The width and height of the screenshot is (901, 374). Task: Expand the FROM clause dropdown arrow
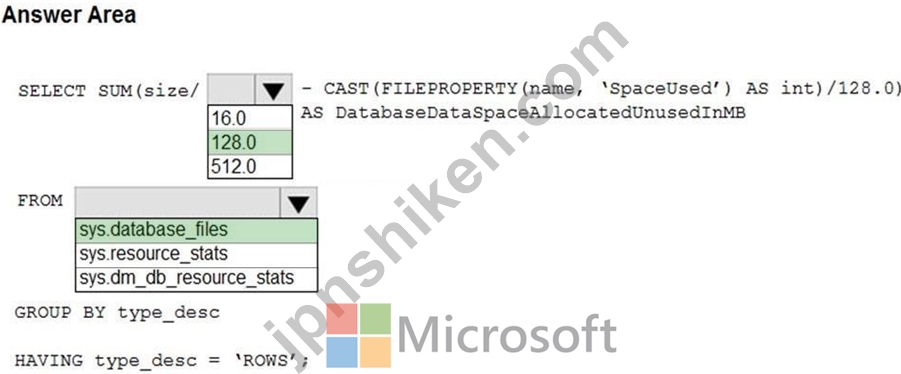298,203
